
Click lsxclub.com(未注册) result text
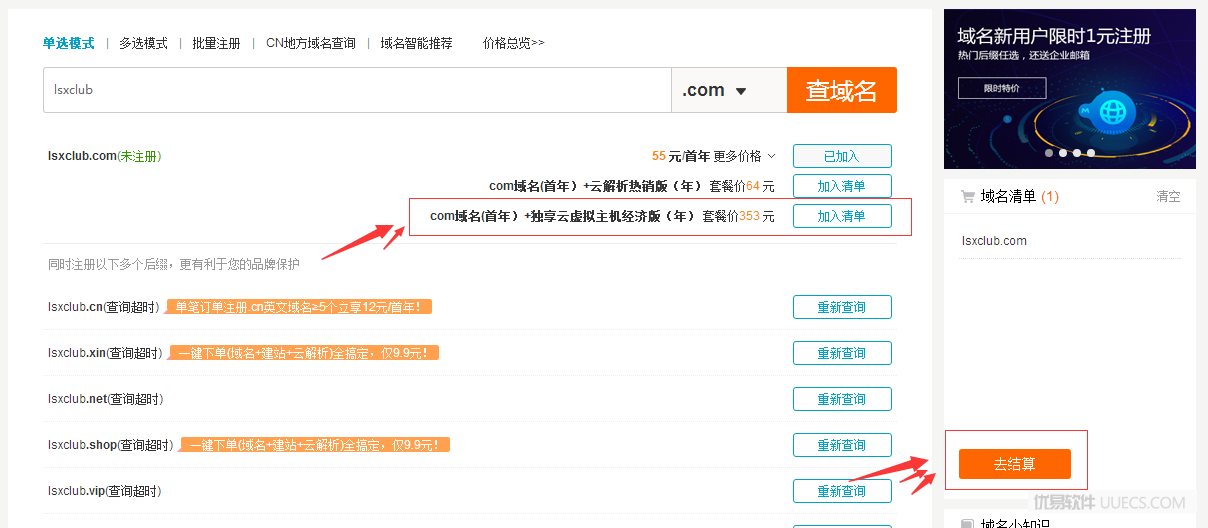point(104,156)
